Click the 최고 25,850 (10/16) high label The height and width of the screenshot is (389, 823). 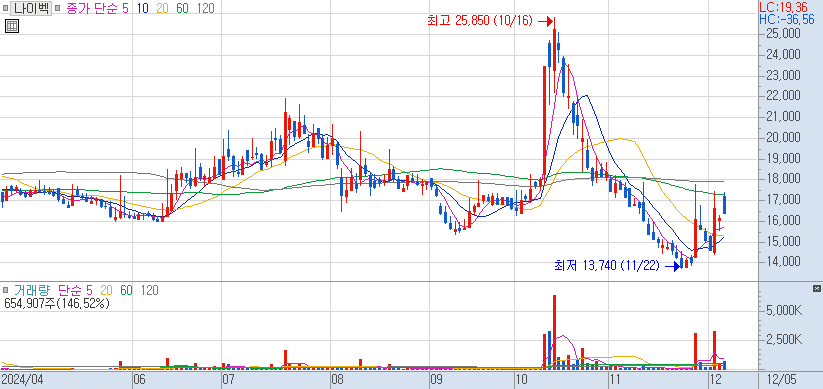pyautogui.click(x=480, y=21)
